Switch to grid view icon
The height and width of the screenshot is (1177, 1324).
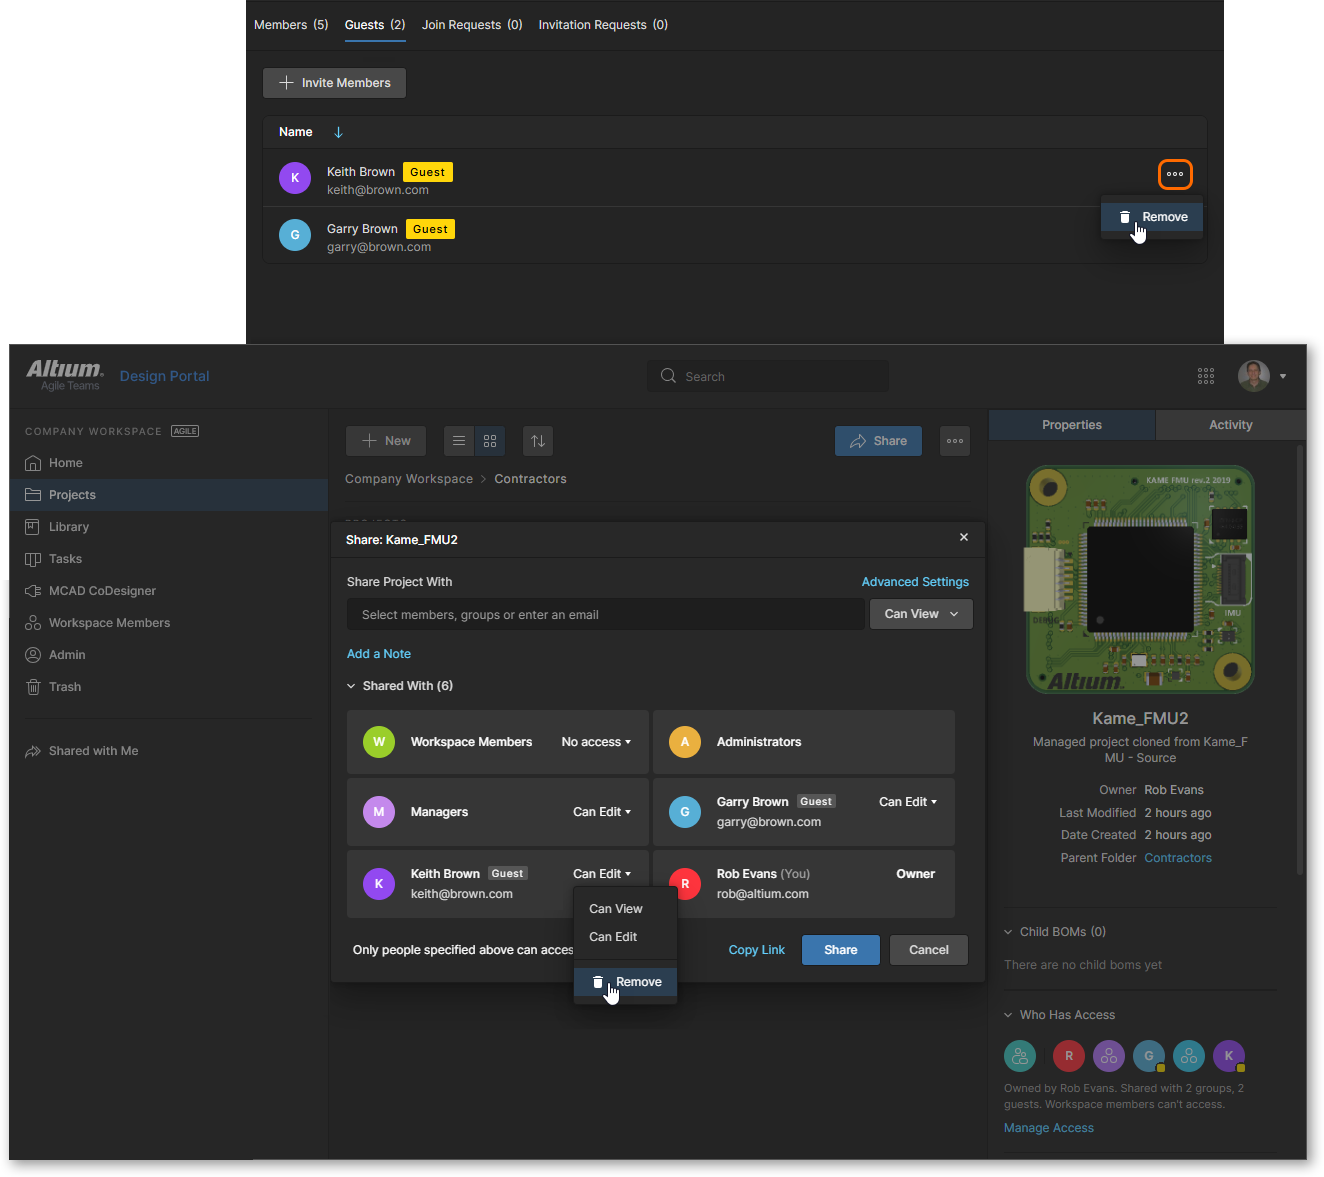coord(490,441)
